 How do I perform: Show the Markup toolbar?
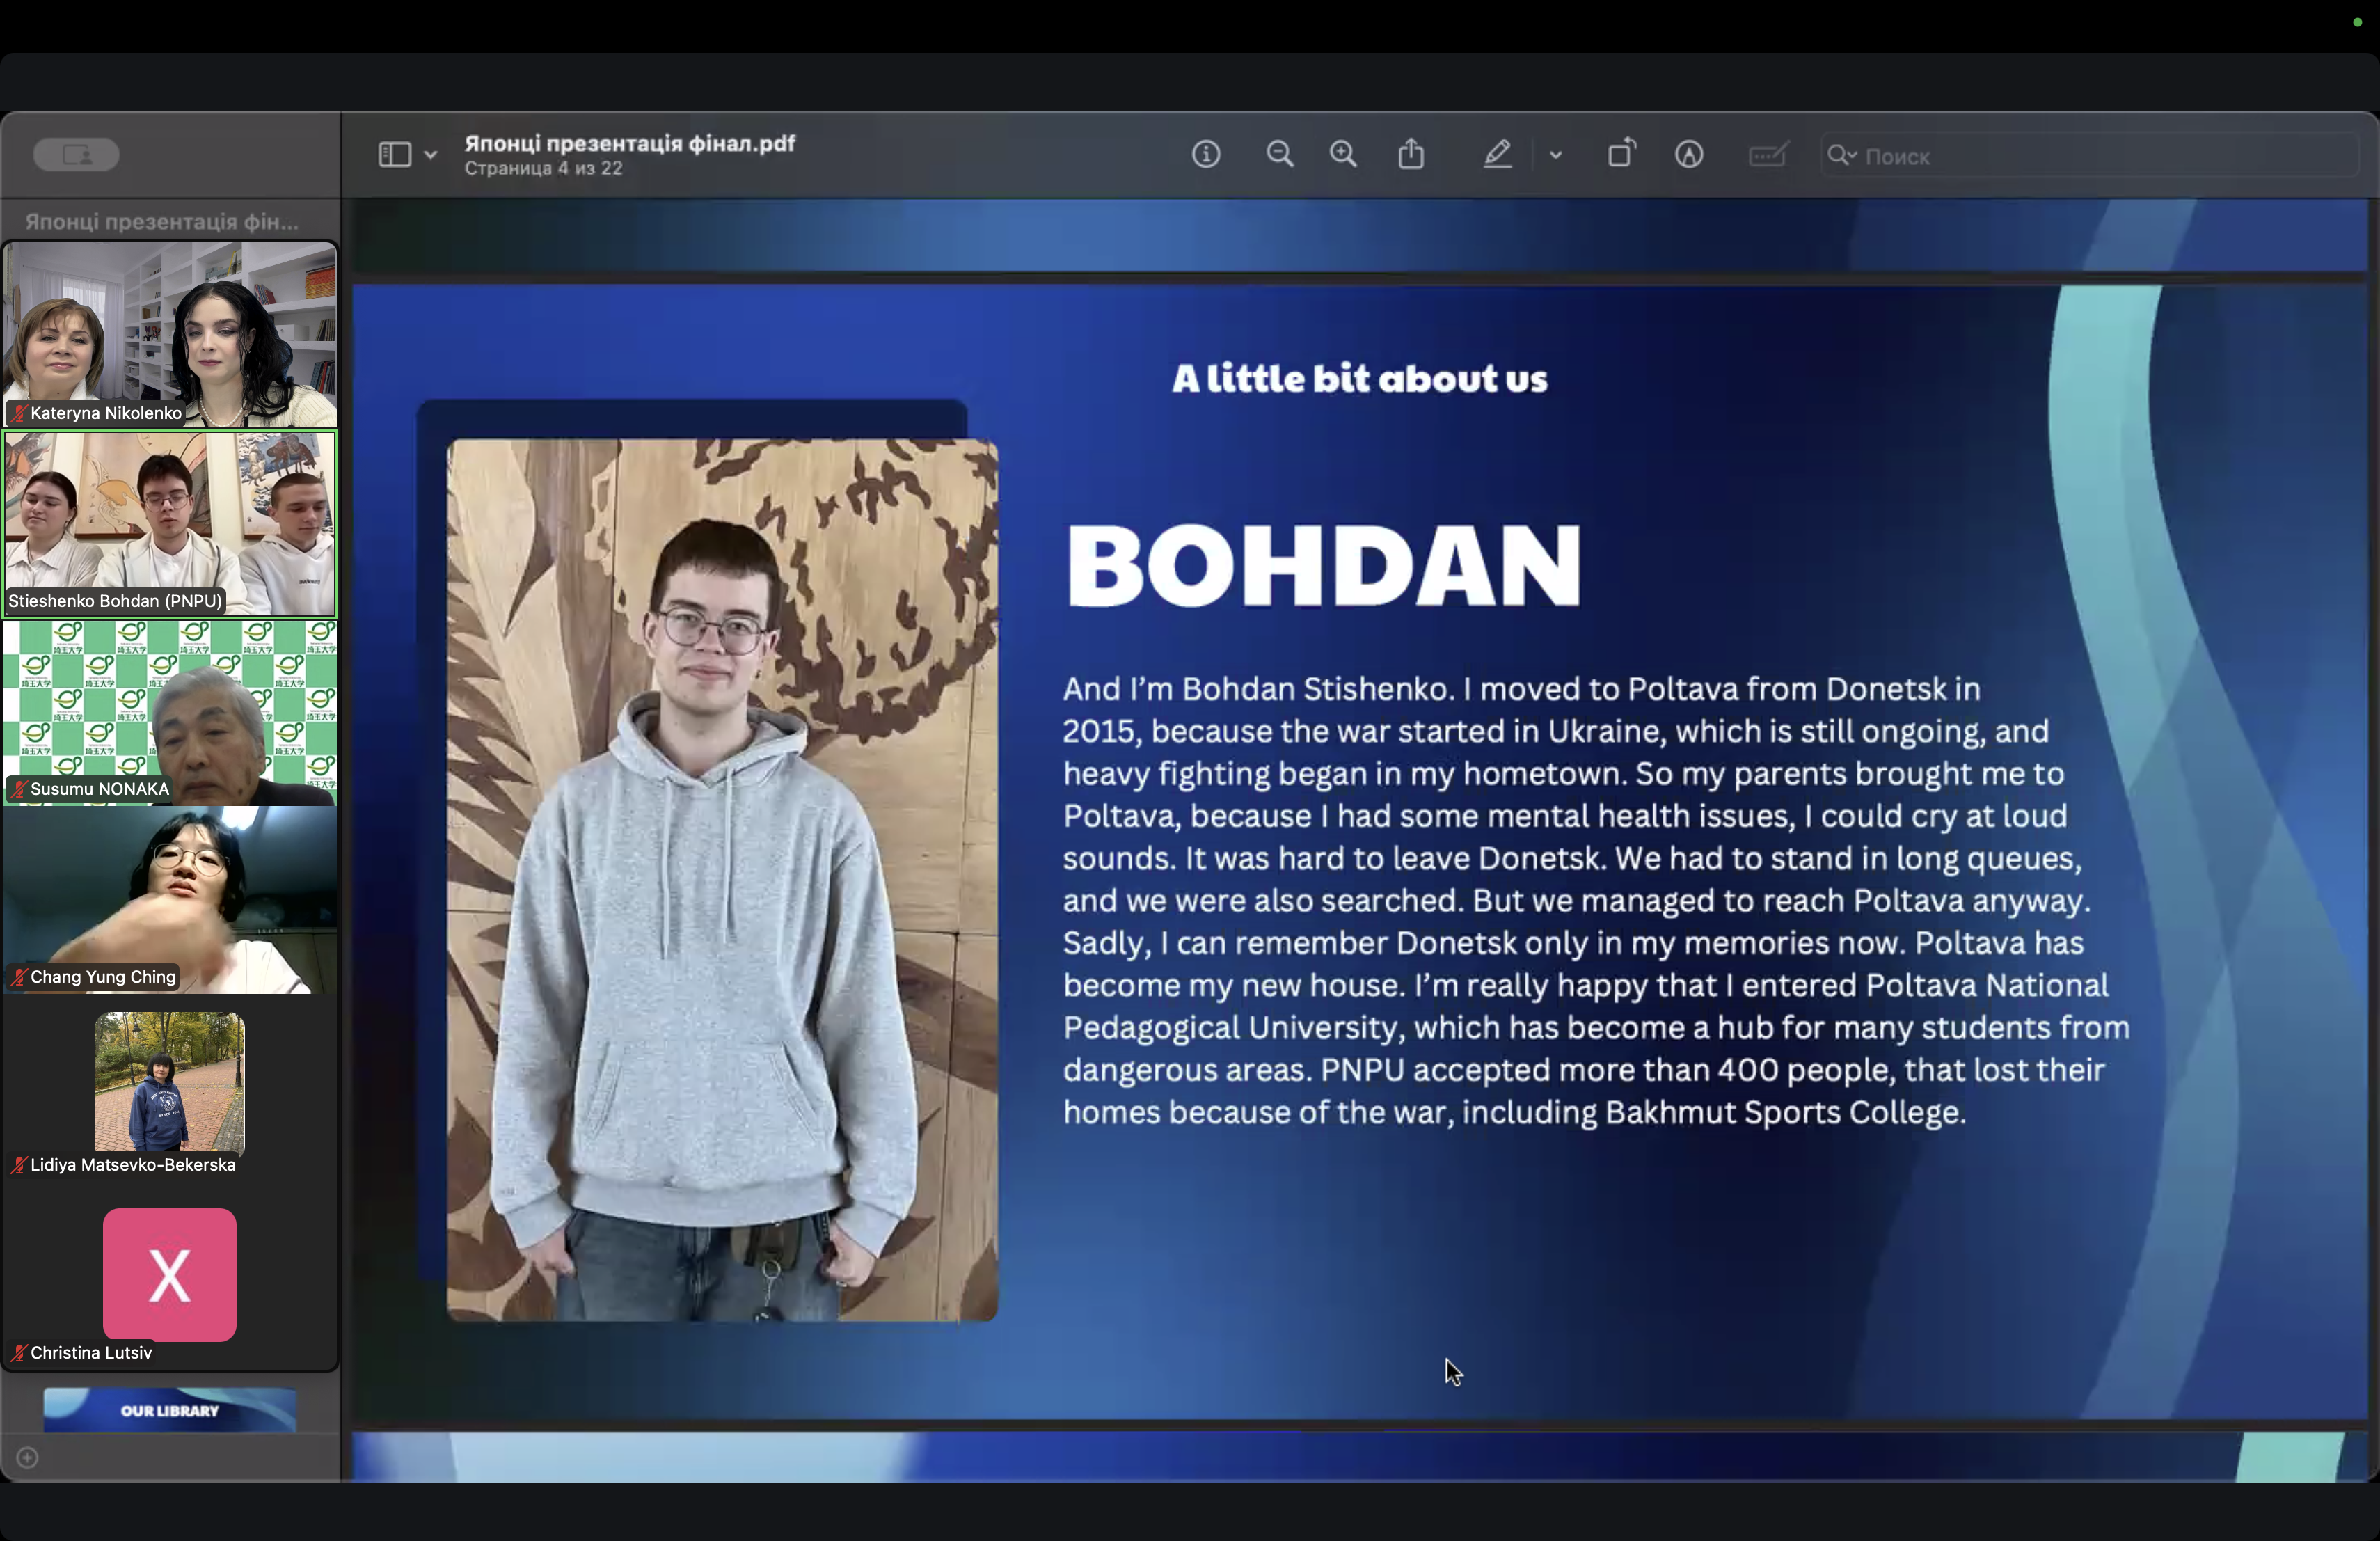coord(1689,155)
